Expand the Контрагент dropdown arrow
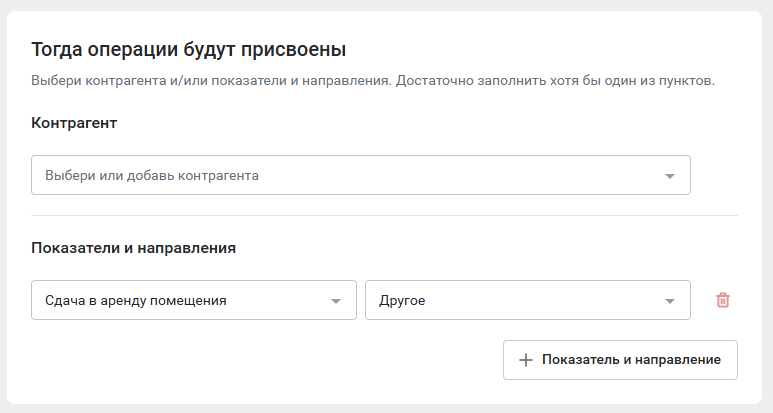Image resolution: width=773 pixels, height=413 pixels. (x=669, y=176)
